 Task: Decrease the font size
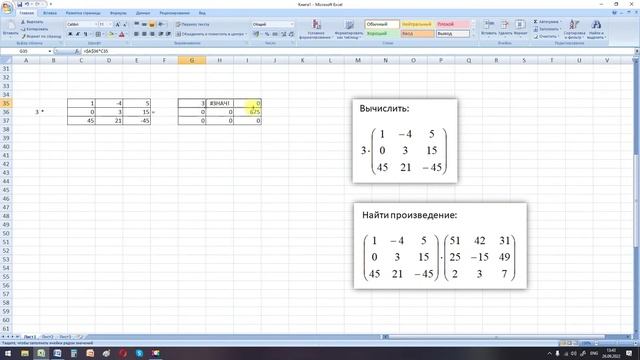click(x=124, y=24)
